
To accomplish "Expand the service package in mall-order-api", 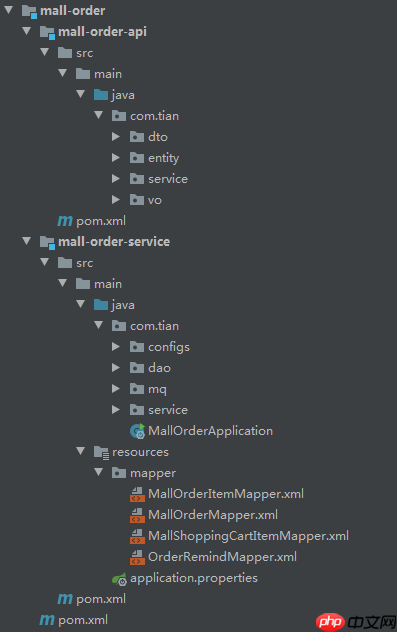I will [116, 179].
